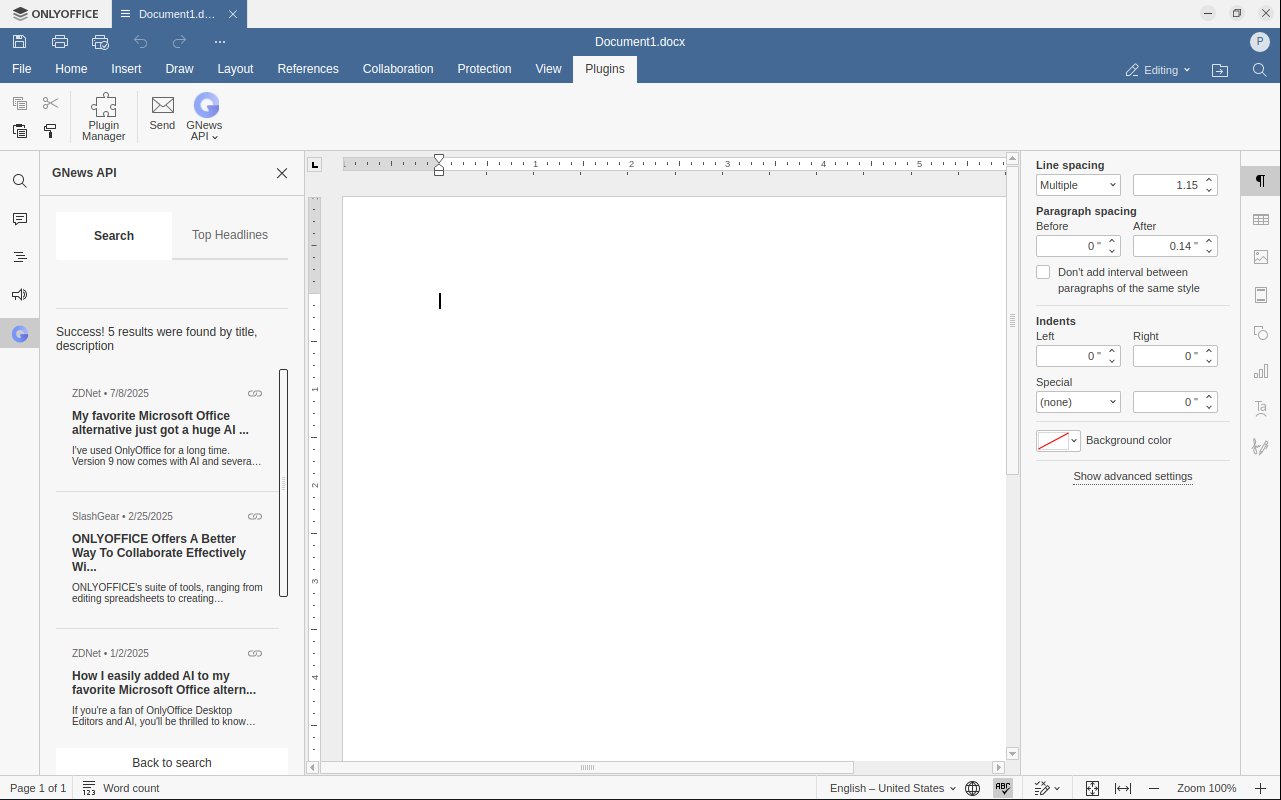Open the Find search icon in left sidebar
1281x800 pixels.
point(20,181)
